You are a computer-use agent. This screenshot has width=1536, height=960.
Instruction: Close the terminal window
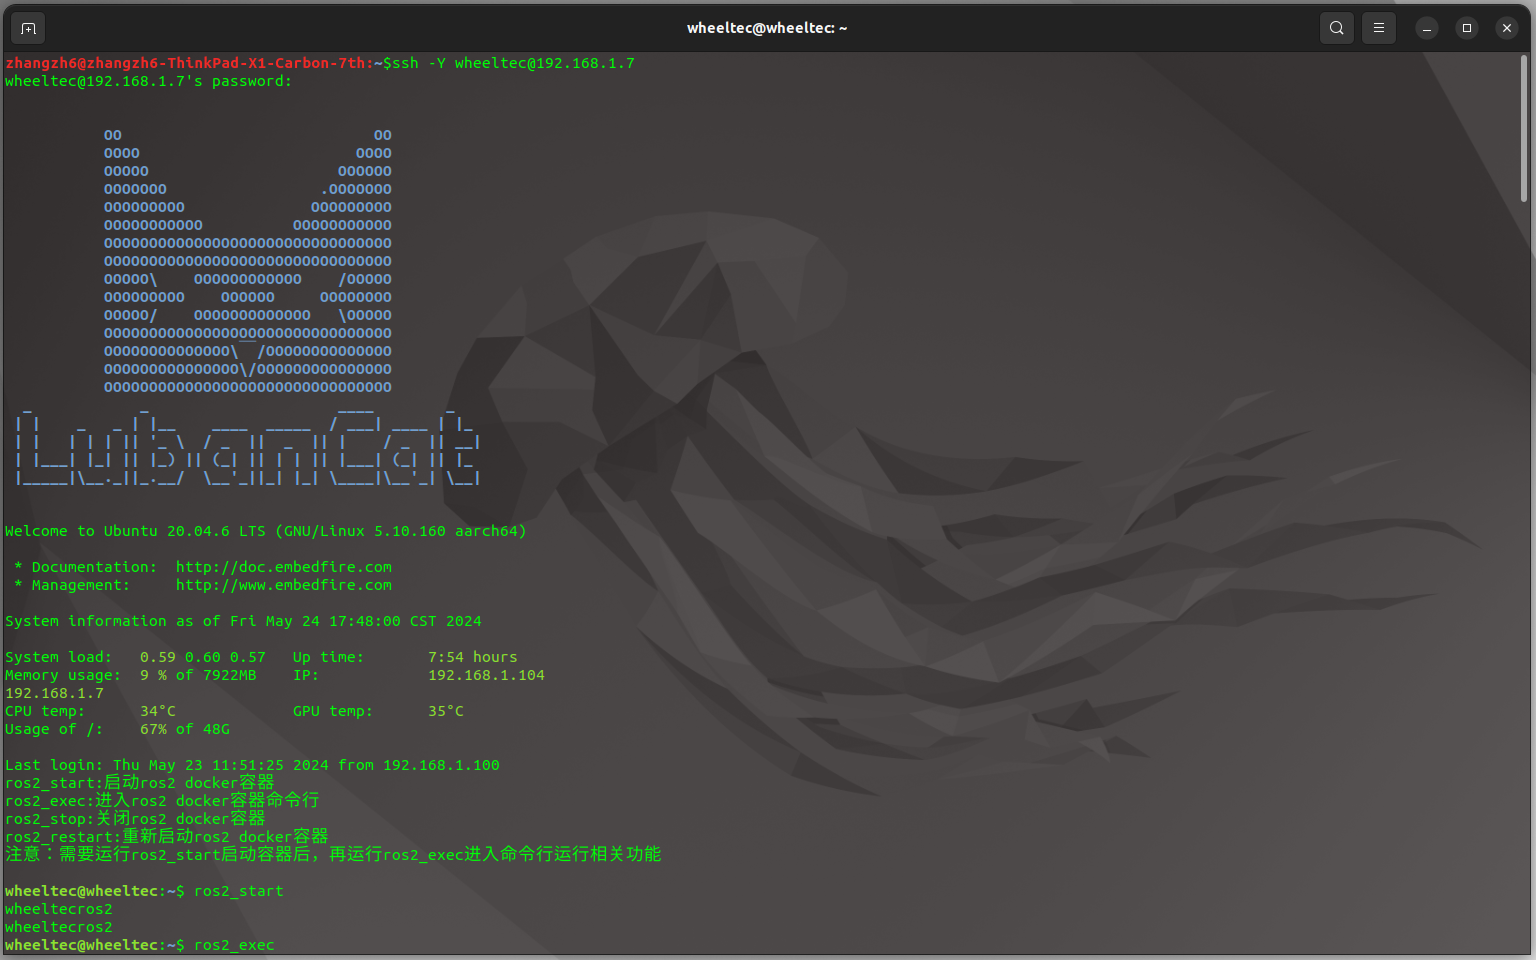click(1507, 28)
